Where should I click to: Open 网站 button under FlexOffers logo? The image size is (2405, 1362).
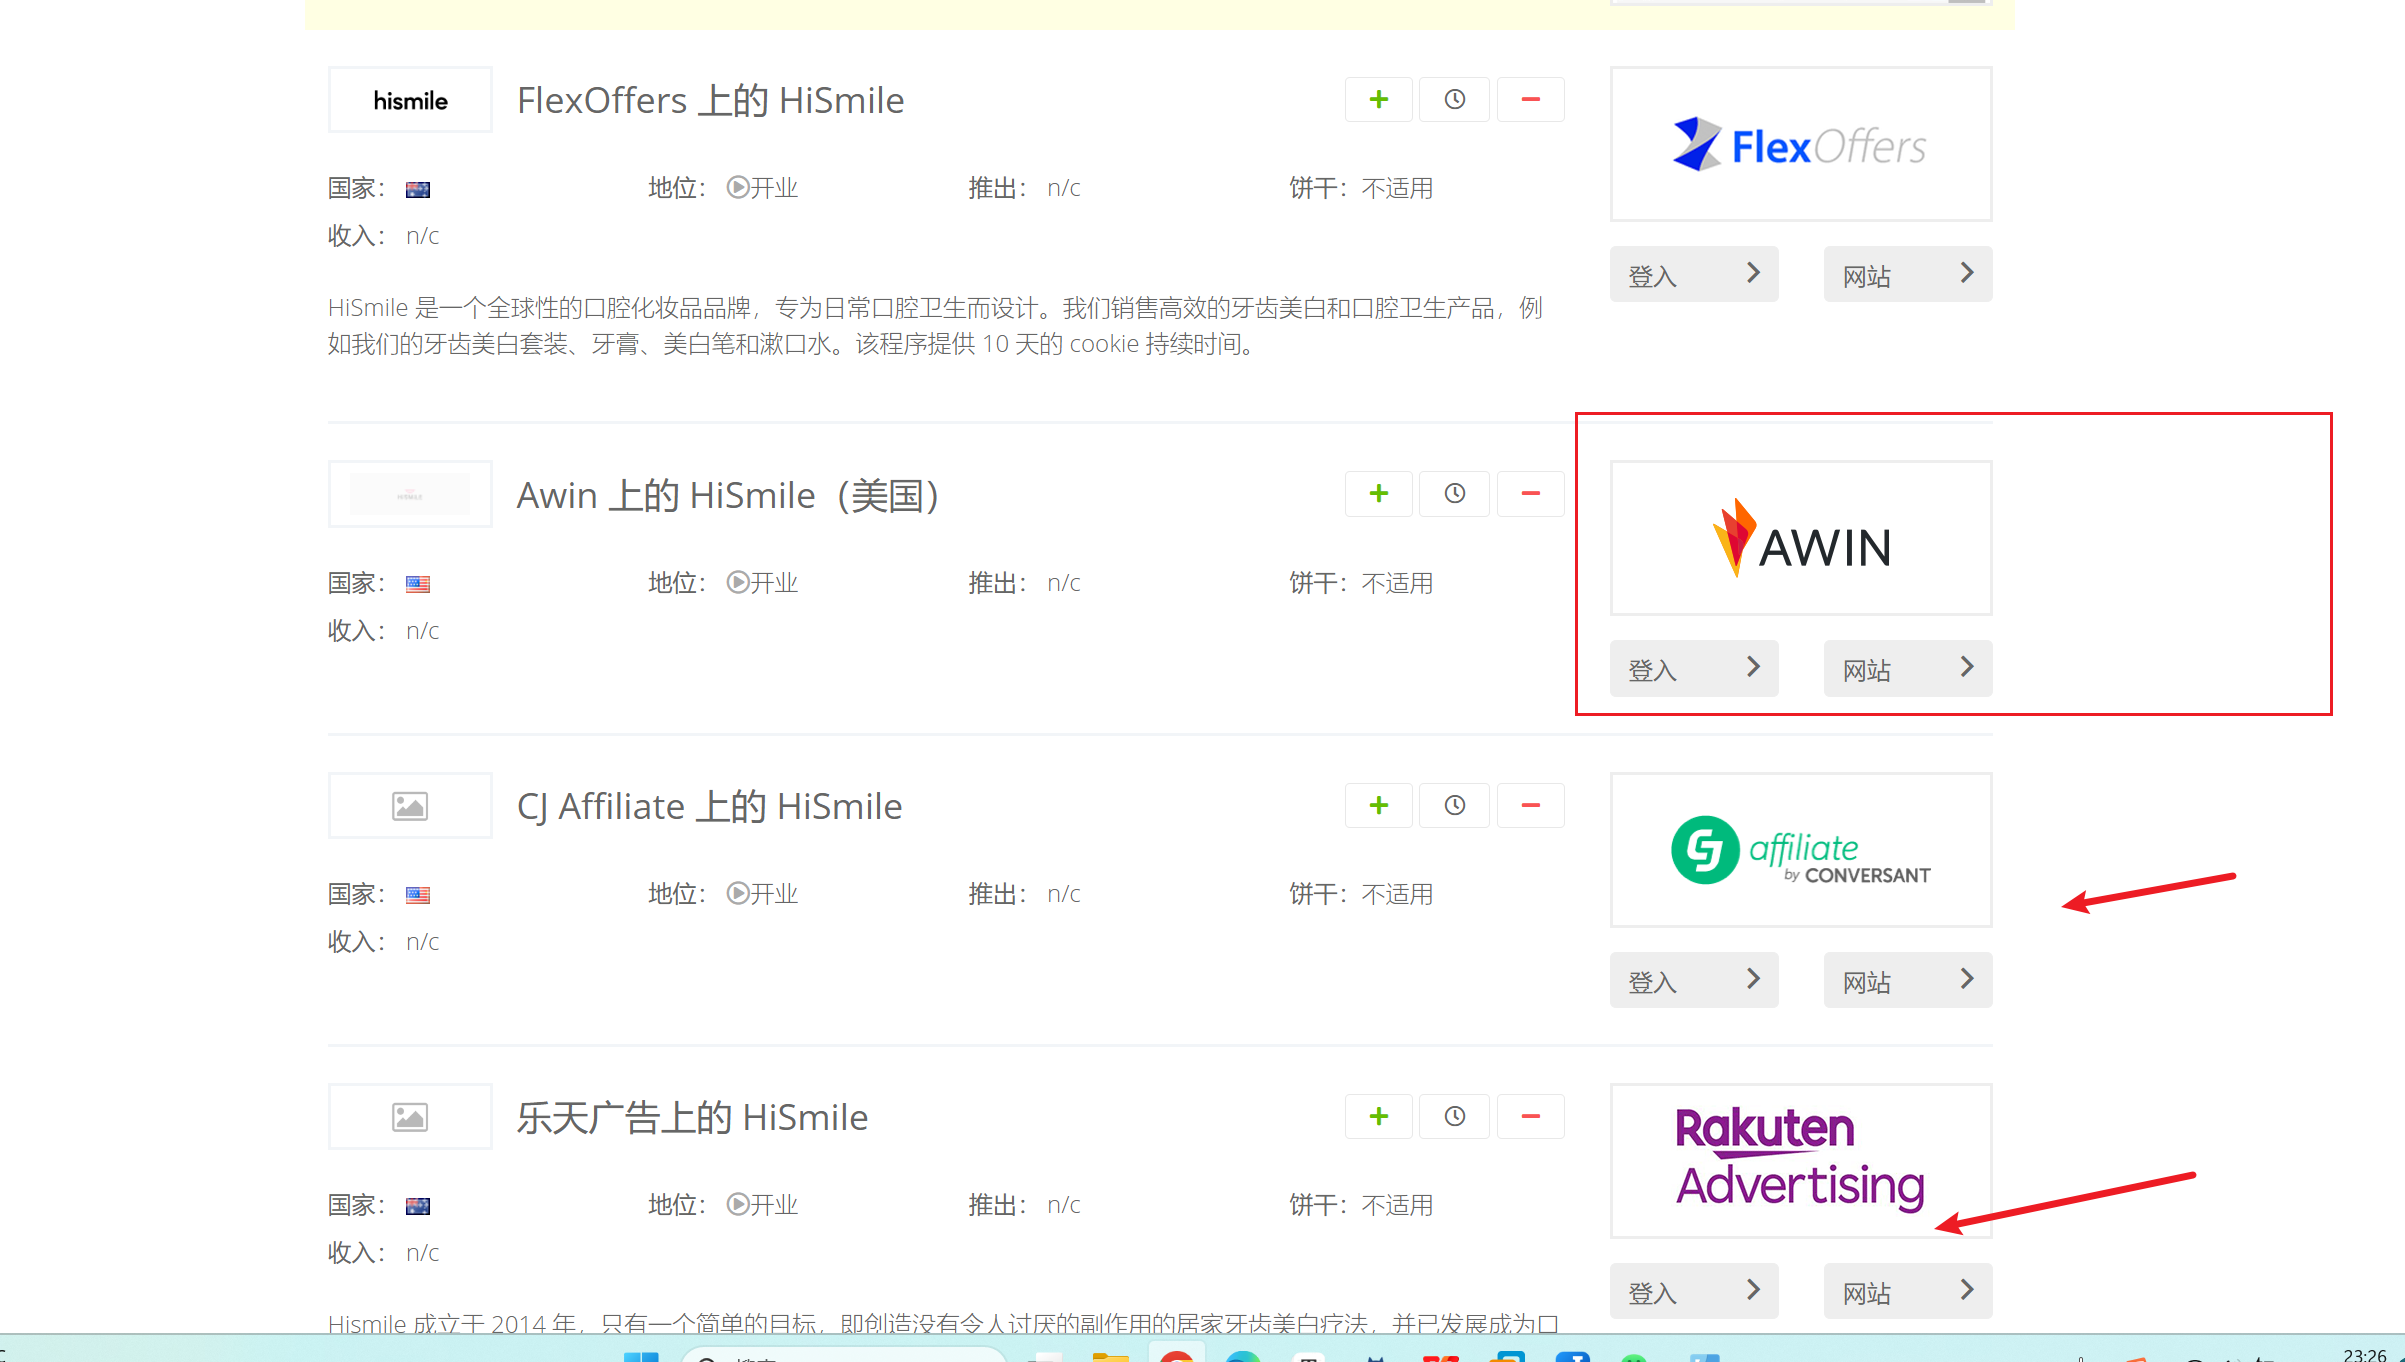point(1907,274)
